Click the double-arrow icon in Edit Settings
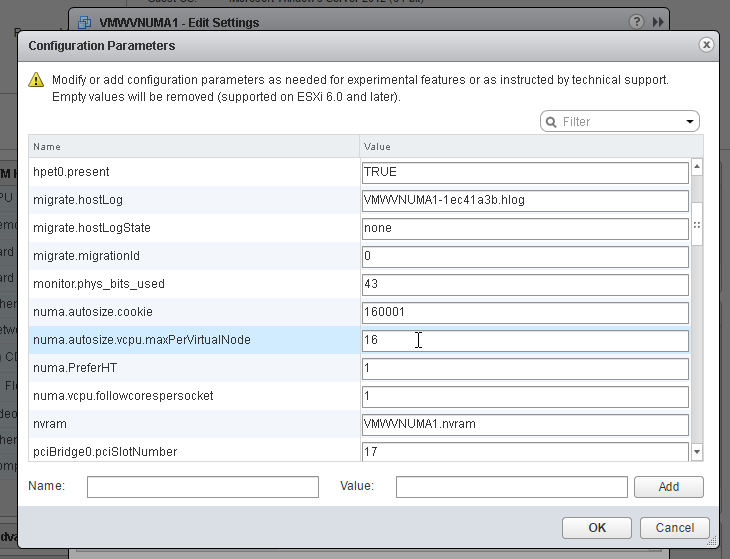The image size is (730, 559). coord(658,22)
